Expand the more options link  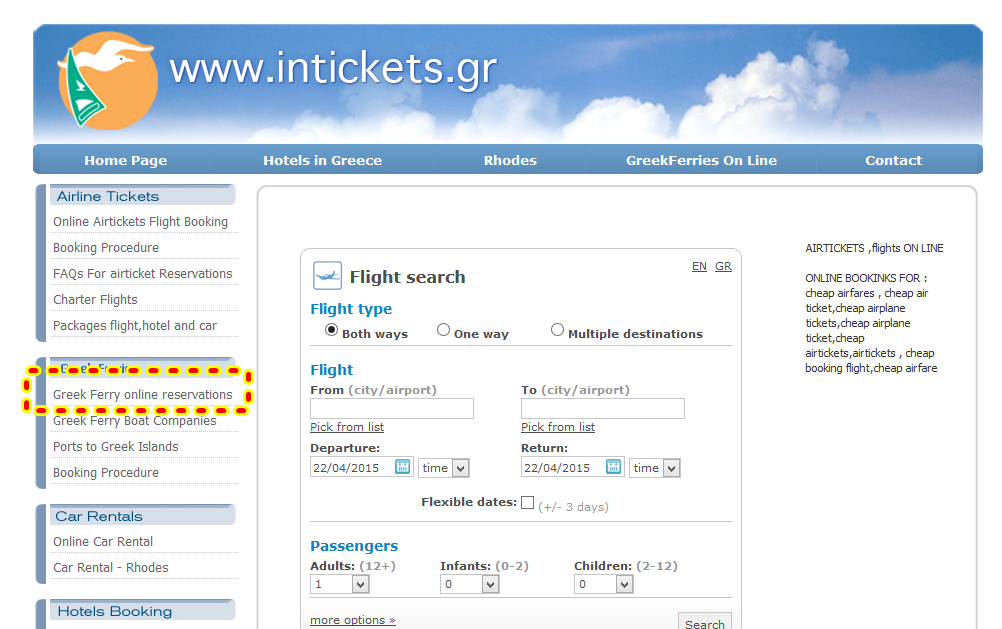pyautogui.click(x=353, y=620)
